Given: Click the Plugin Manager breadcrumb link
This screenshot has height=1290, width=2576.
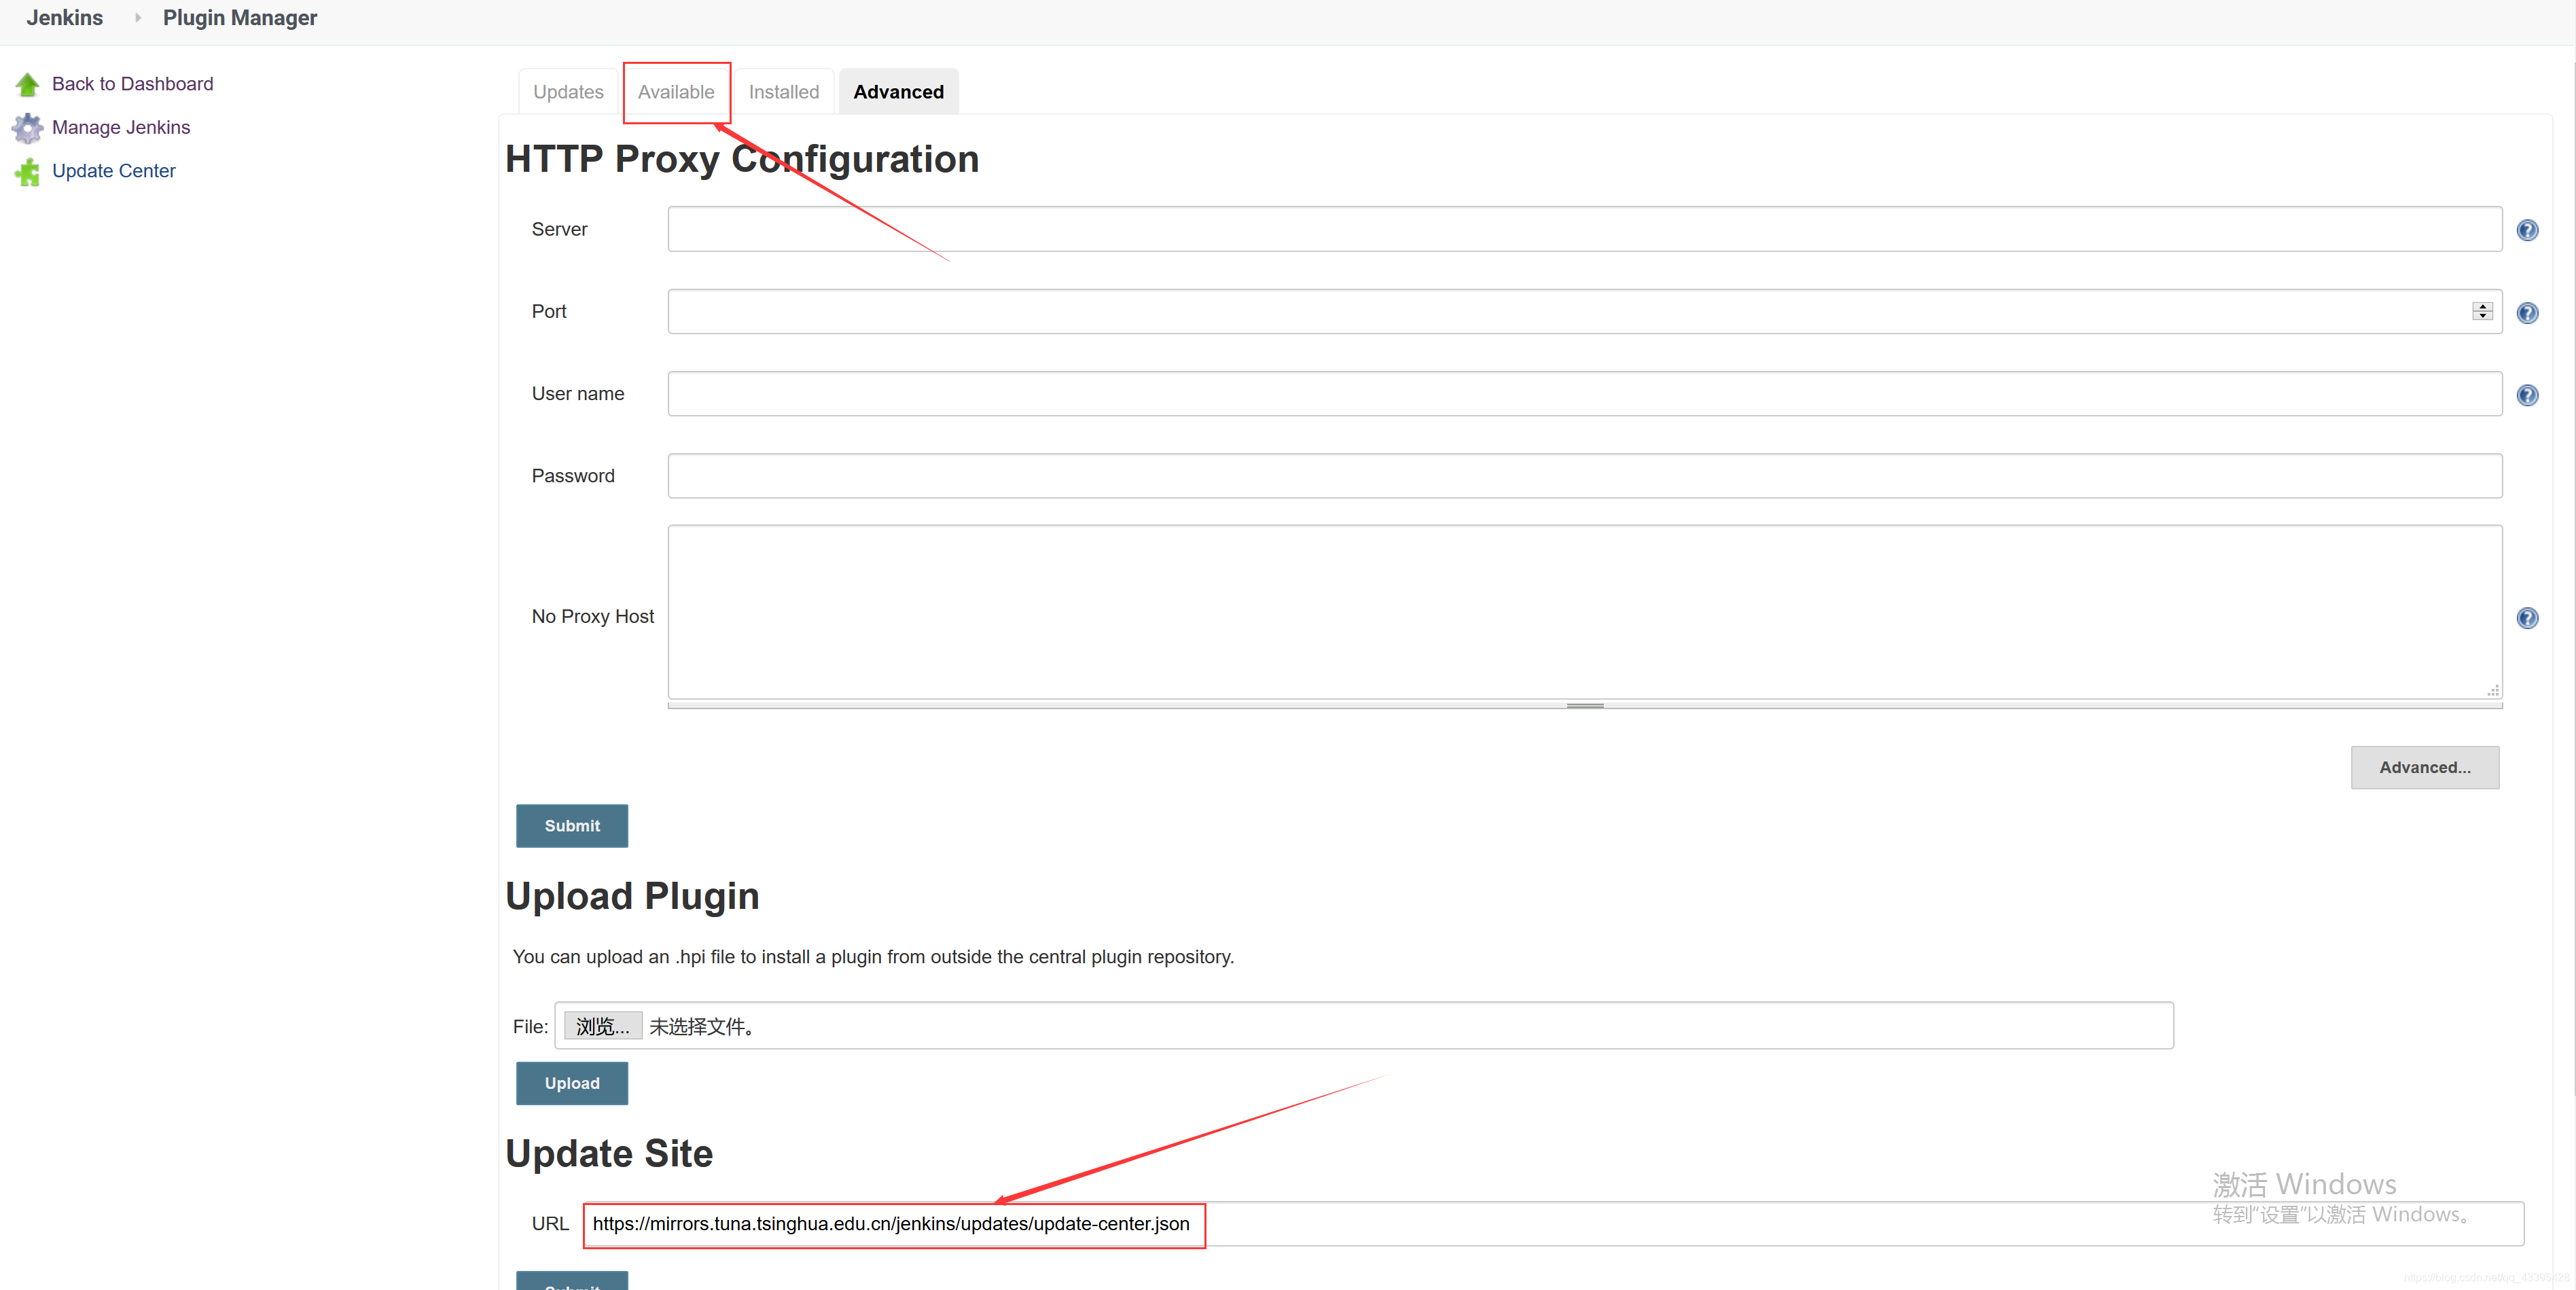Looking at the screenshot, I should coord(242,18).
